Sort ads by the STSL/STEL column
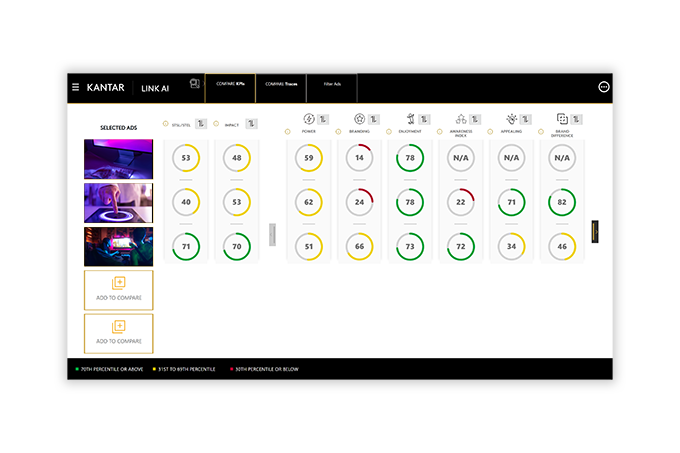680x453 pixels. (x=201, y=124)
